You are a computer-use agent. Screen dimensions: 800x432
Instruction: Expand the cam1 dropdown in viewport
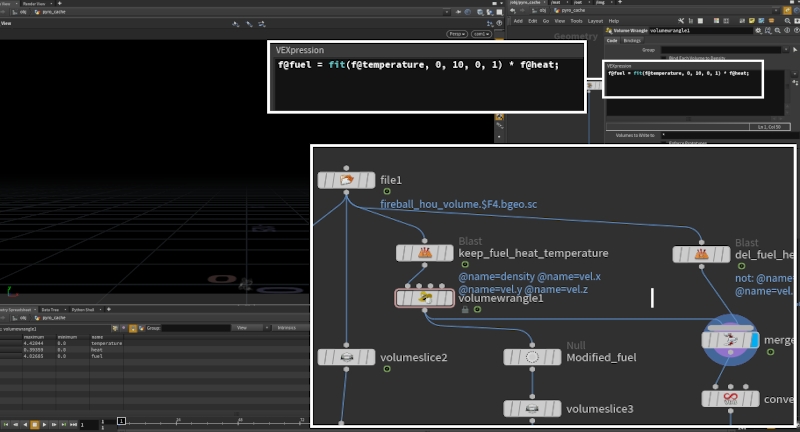point(481,33)
